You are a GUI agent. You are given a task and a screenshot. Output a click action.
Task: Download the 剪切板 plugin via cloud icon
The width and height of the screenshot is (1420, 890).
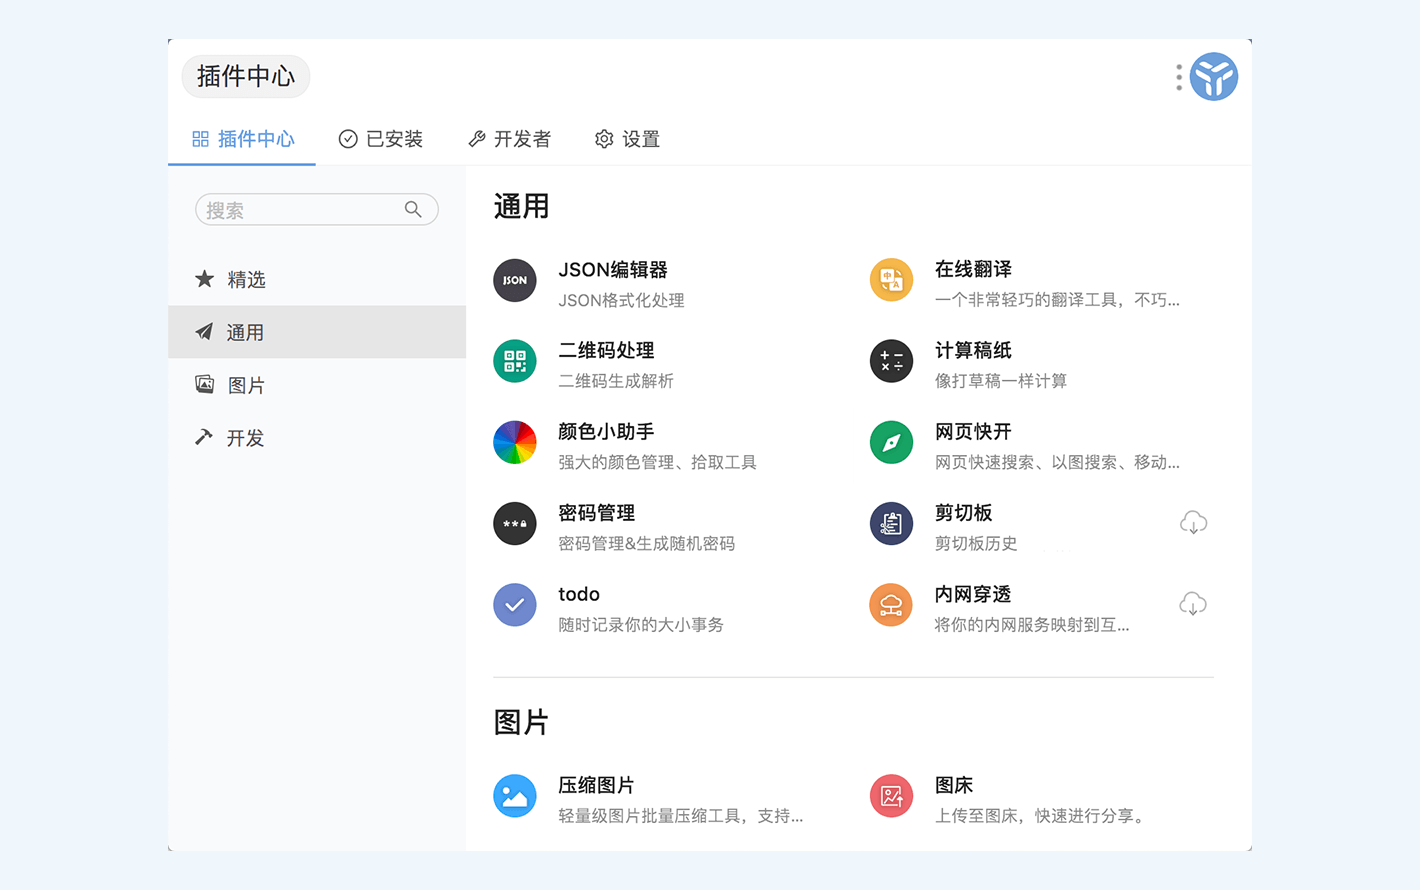[1193, 523]
